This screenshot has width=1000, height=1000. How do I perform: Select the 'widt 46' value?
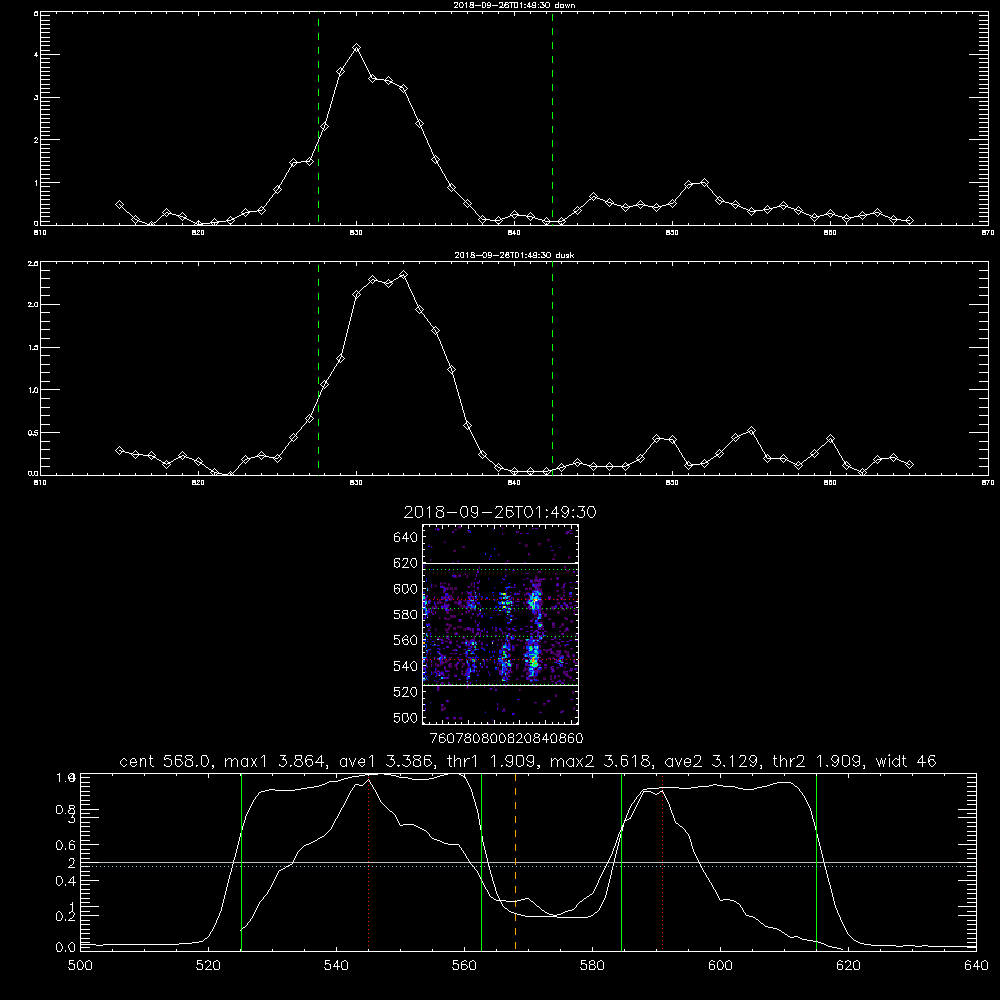(906, 761)
